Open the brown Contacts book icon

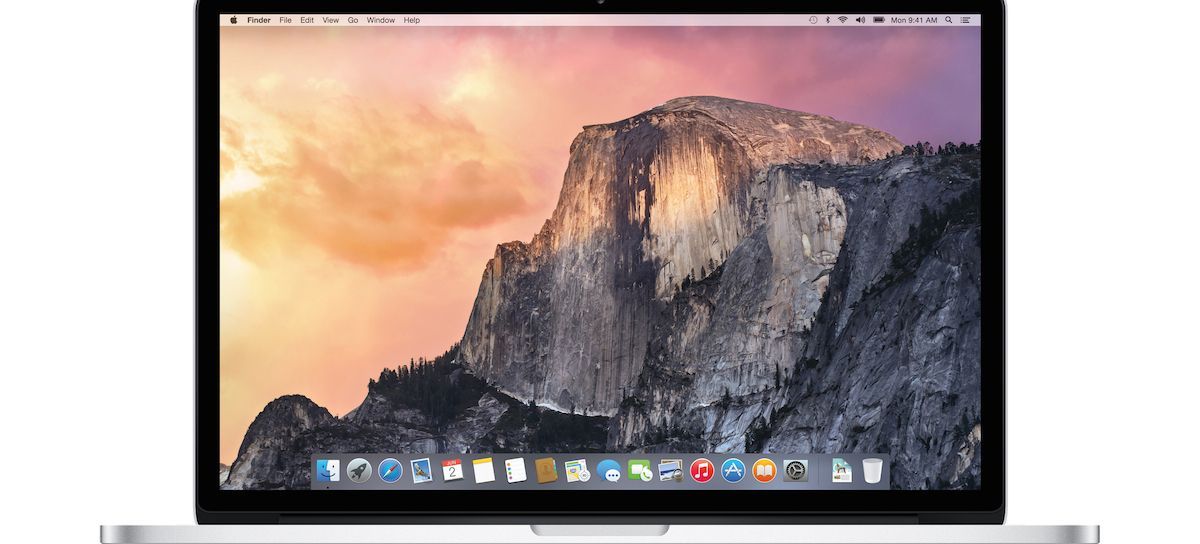[x=546, y=470]
